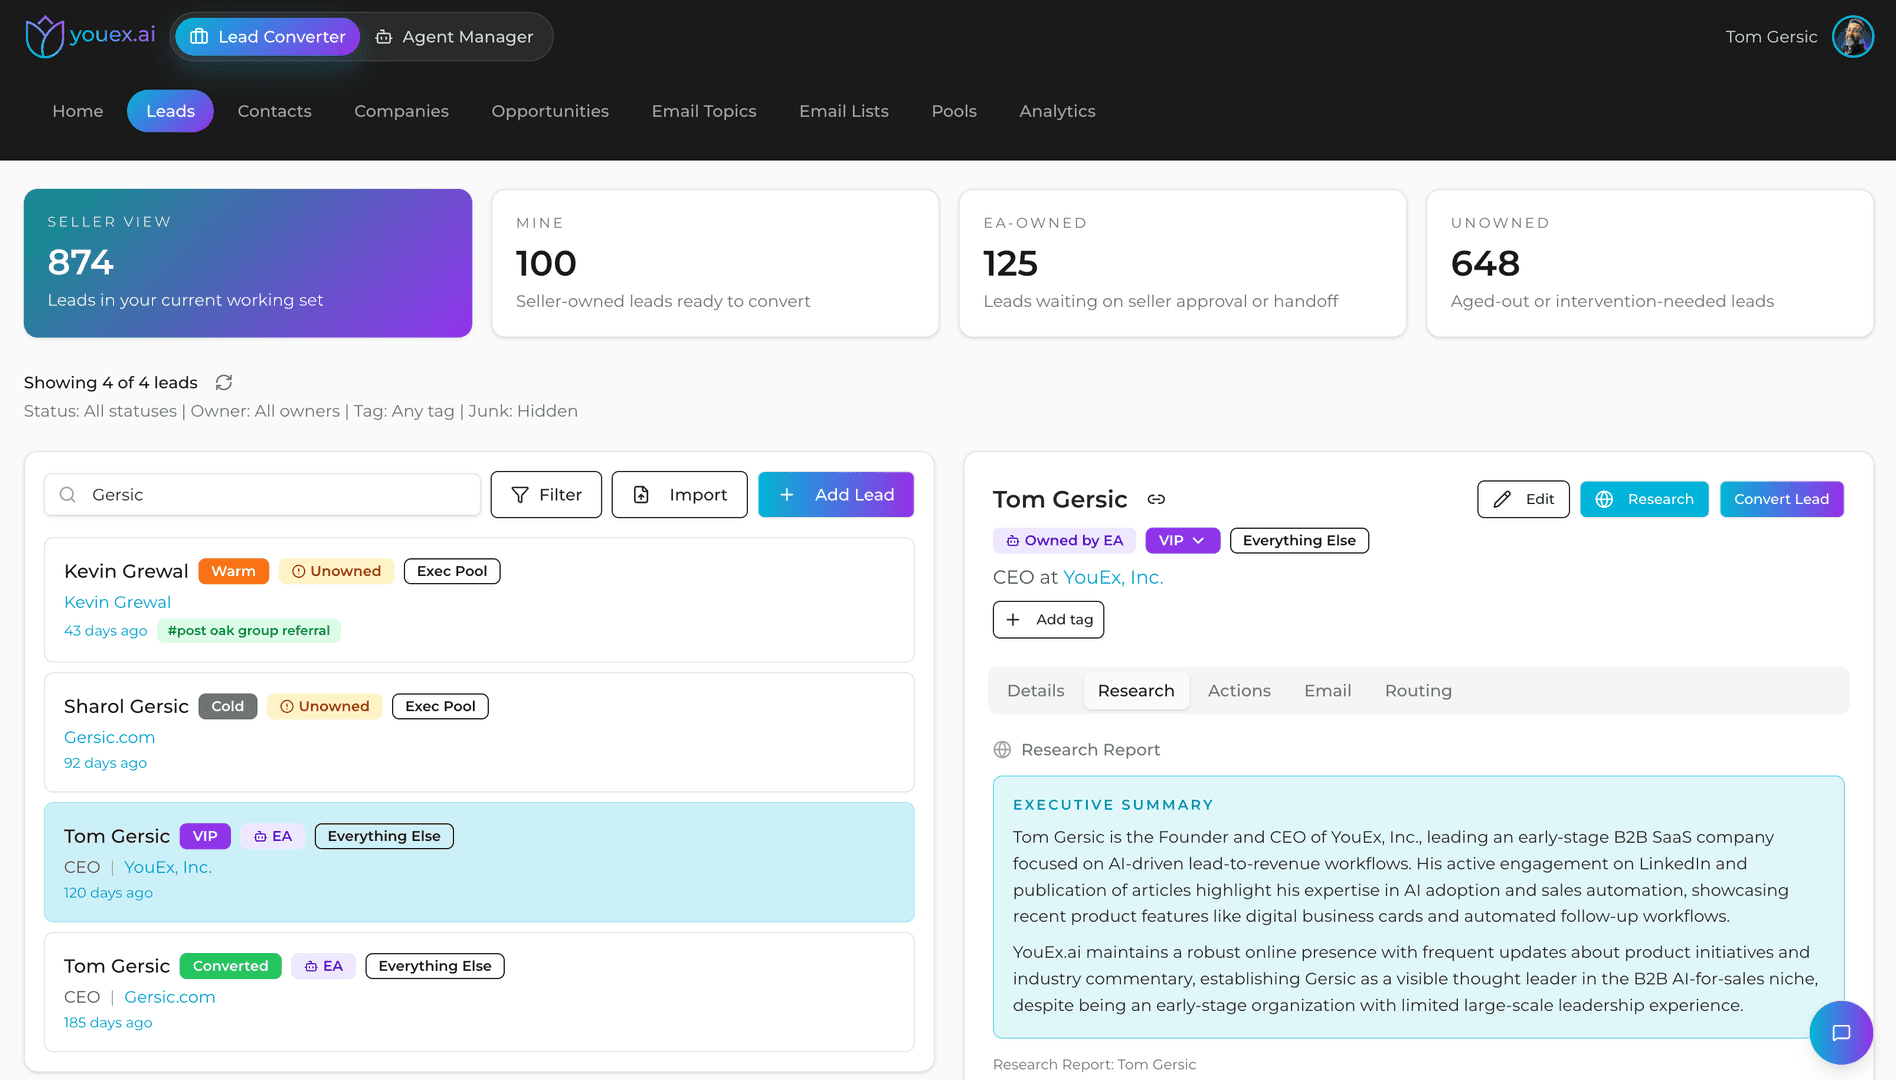Go to Home nav item
The image size is (1896, 1080).
[x=78, y=111]
